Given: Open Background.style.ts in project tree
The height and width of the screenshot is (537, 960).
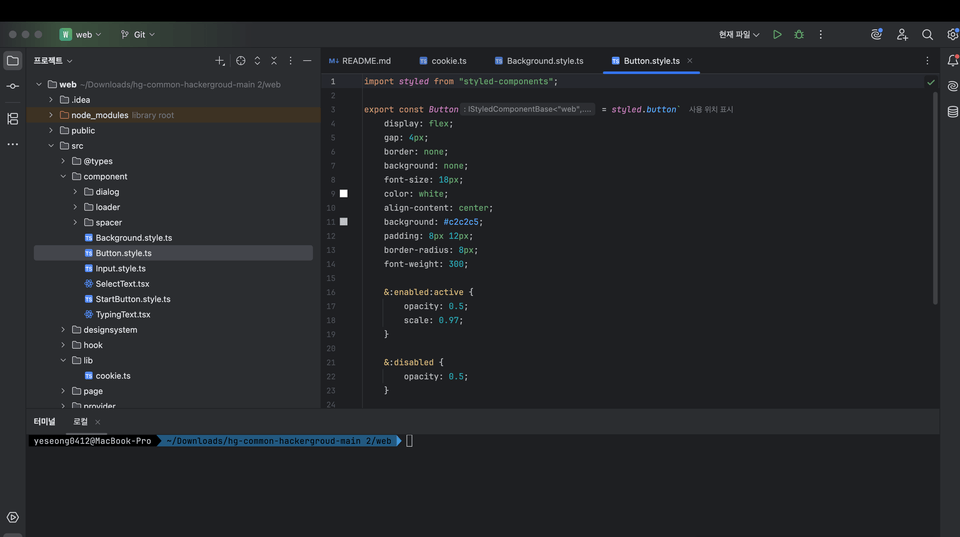Looking at the screenshot, I should [x=133, y=238].
